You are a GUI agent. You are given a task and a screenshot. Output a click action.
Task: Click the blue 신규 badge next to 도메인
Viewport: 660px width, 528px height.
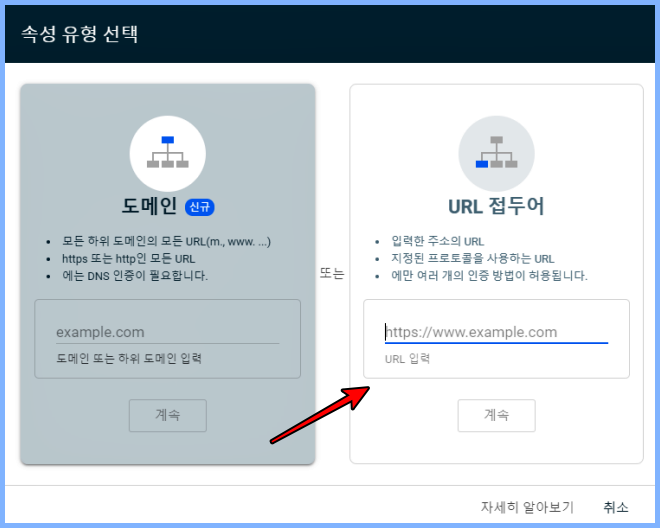(x=200, y=207)
